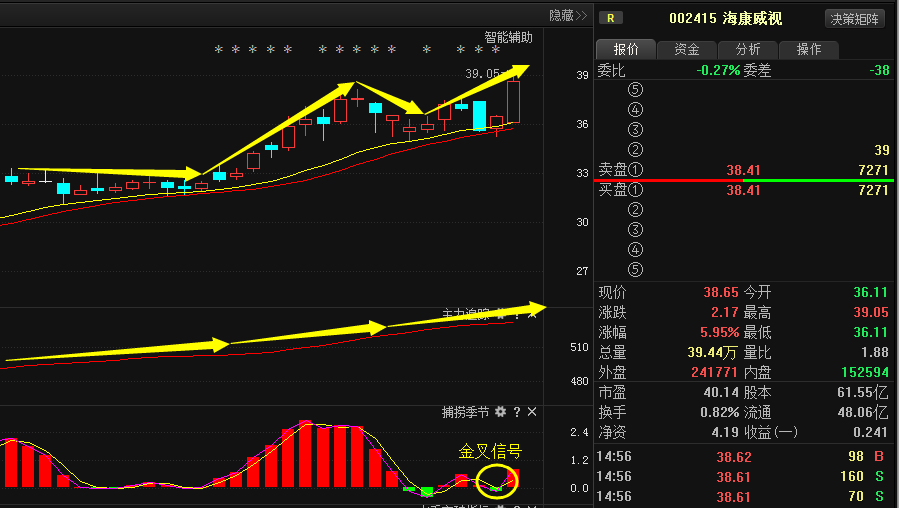Click the yellow R badge icon
This screenshot has width=899, height=508.
point(610,18)
